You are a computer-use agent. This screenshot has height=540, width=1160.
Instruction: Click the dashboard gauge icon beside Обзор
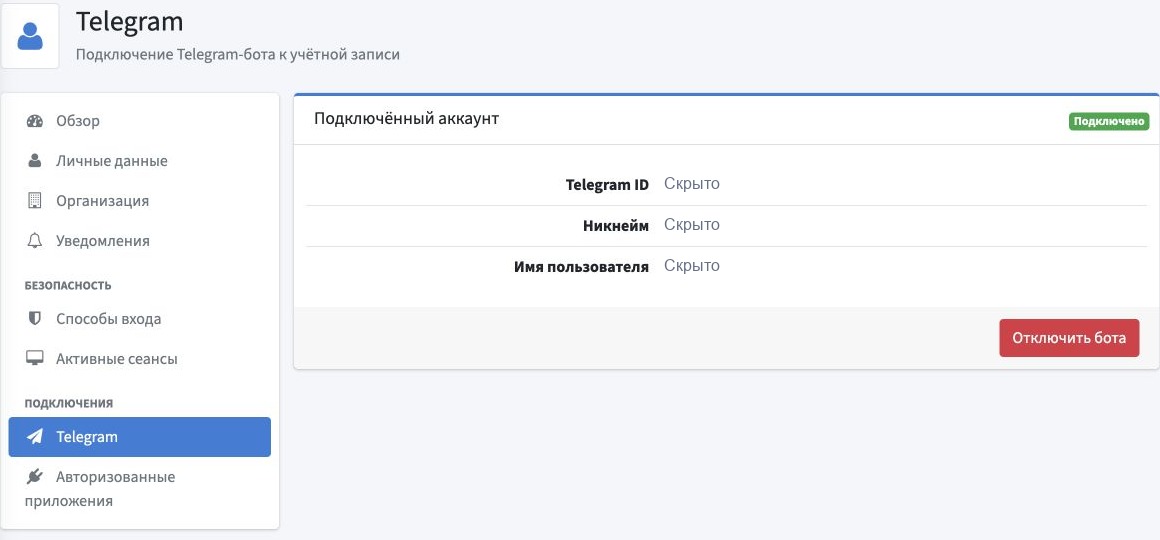coord(35,121)
